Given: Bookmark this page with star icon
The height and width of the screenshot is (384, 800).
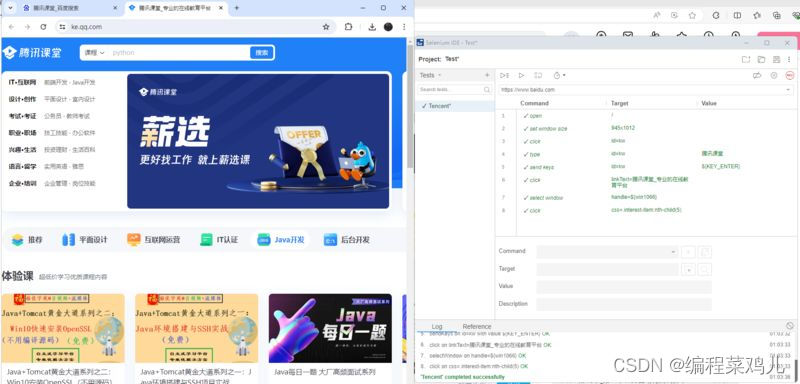Looking at the screenshot, I should 326,27.
